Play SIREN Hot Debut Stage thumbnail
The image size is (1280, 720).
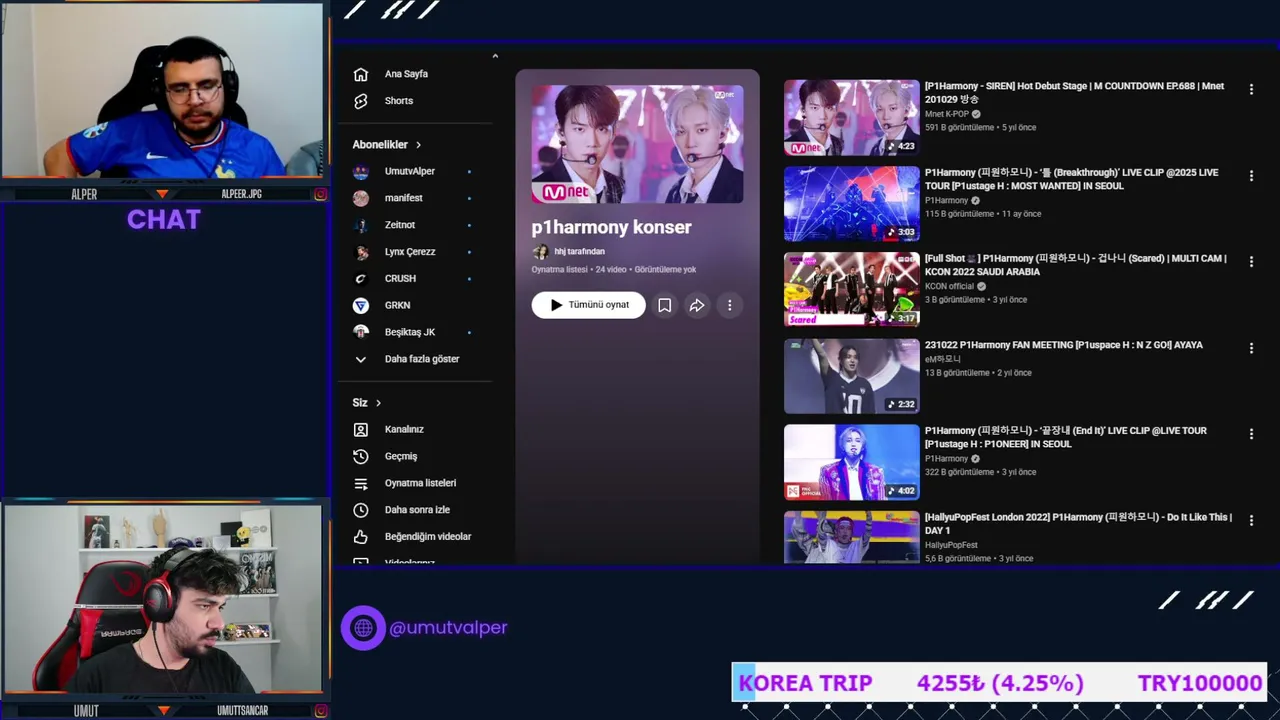tap(852, 118)
